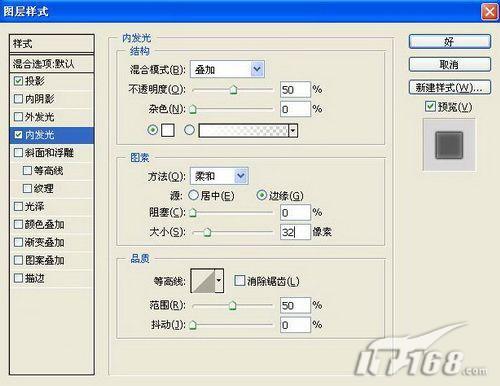Click the 大小(S) size slider handle

tap(207, 232)
